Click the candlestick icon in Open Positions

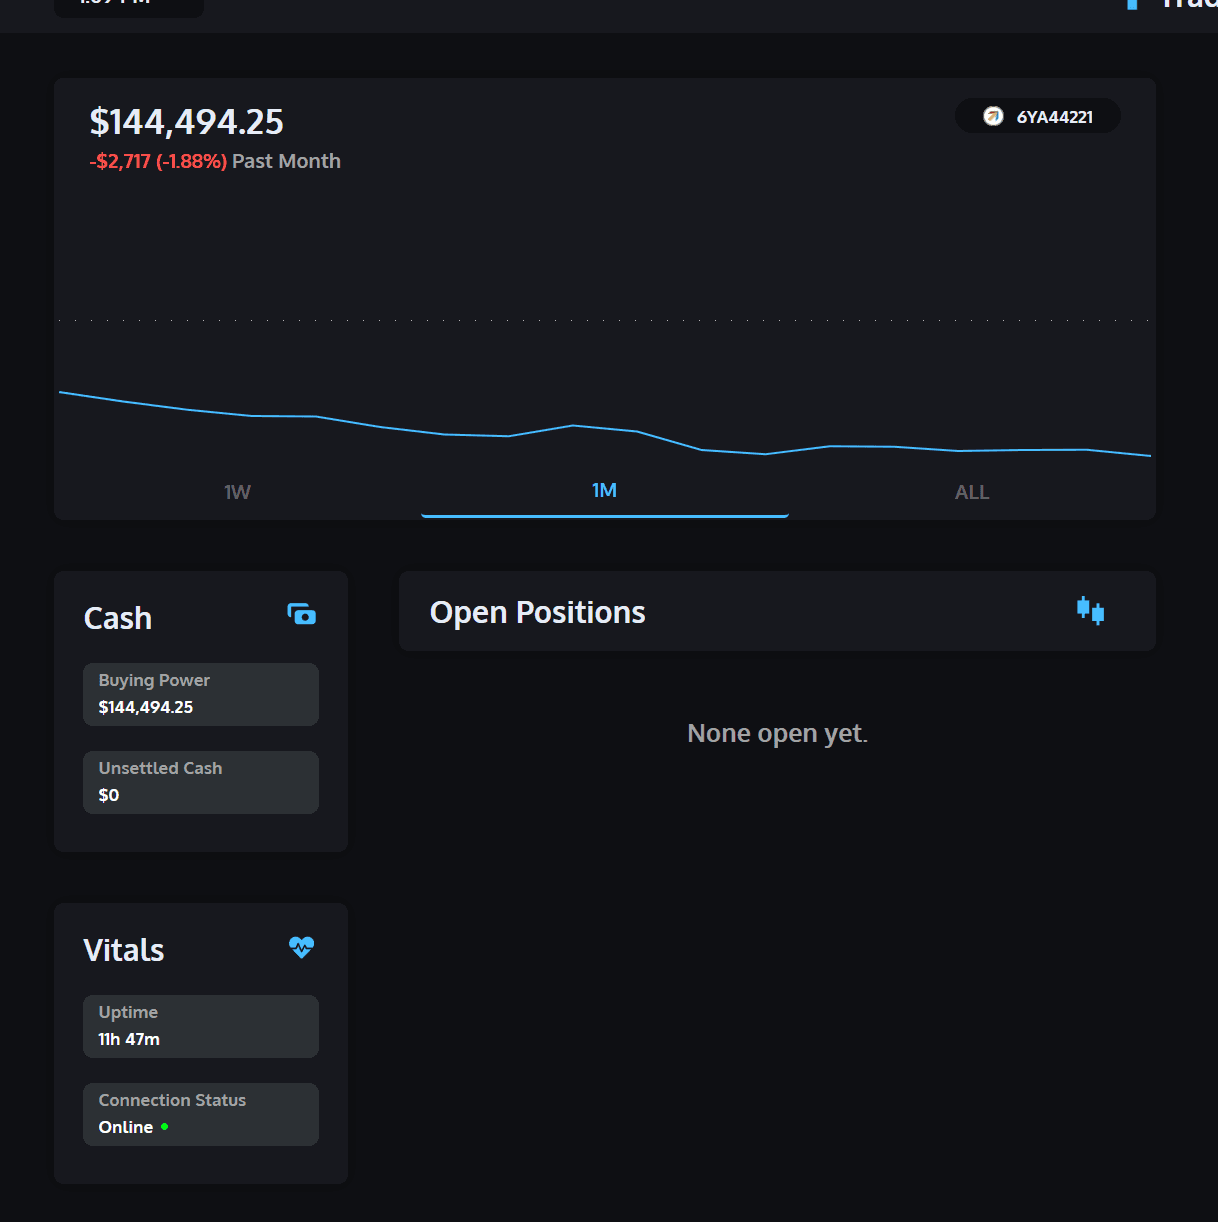coord(1090,610)
